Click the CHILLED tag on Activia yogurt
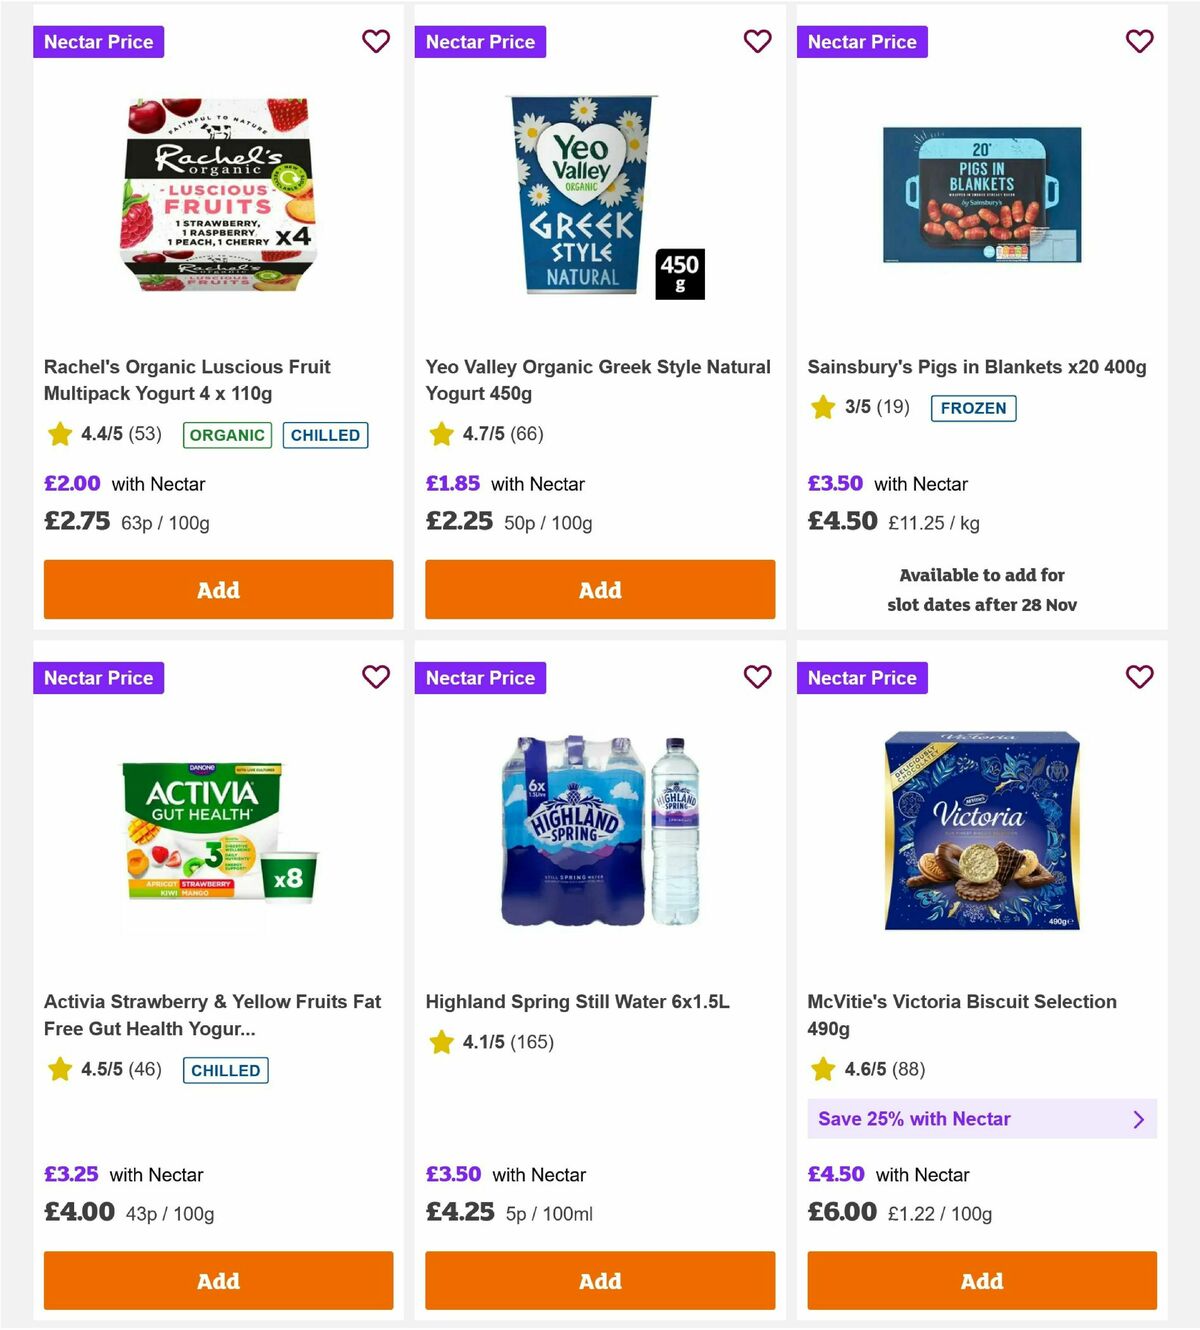1200x1330 pixels. [x=225, y=1070]
